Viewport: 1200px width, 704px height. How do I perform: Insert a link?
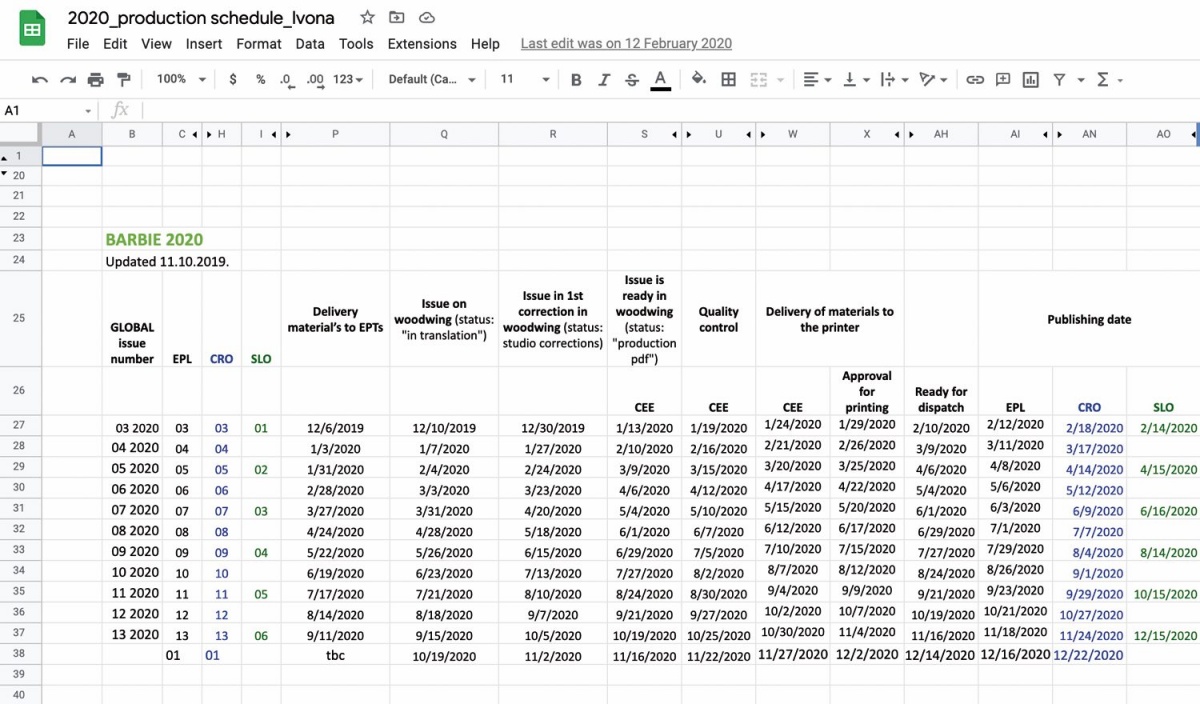point(975,80)
